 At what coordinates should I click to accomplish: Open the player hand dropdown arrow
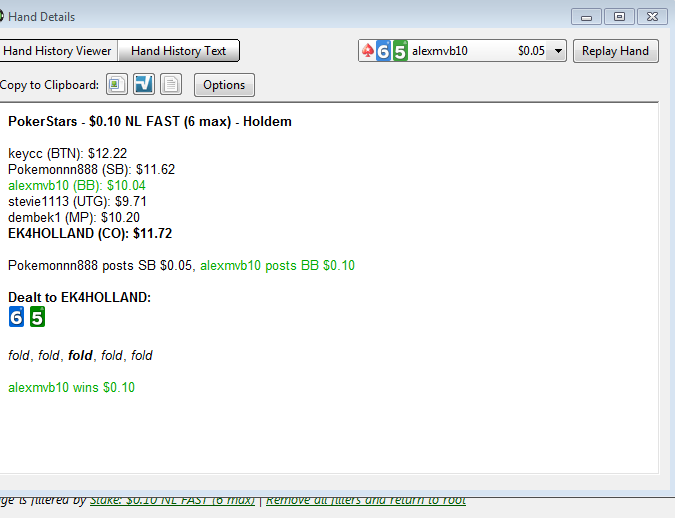click(558, 51)
